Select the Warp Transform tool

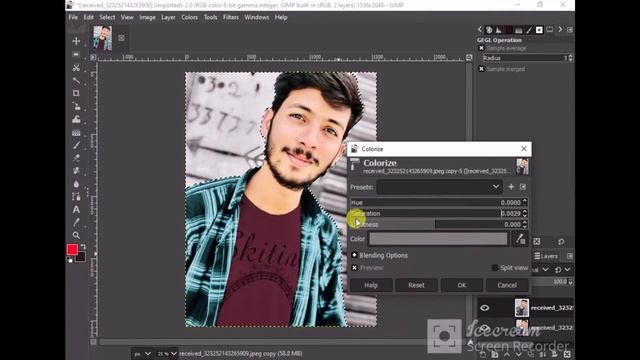[x=76, y=119]
